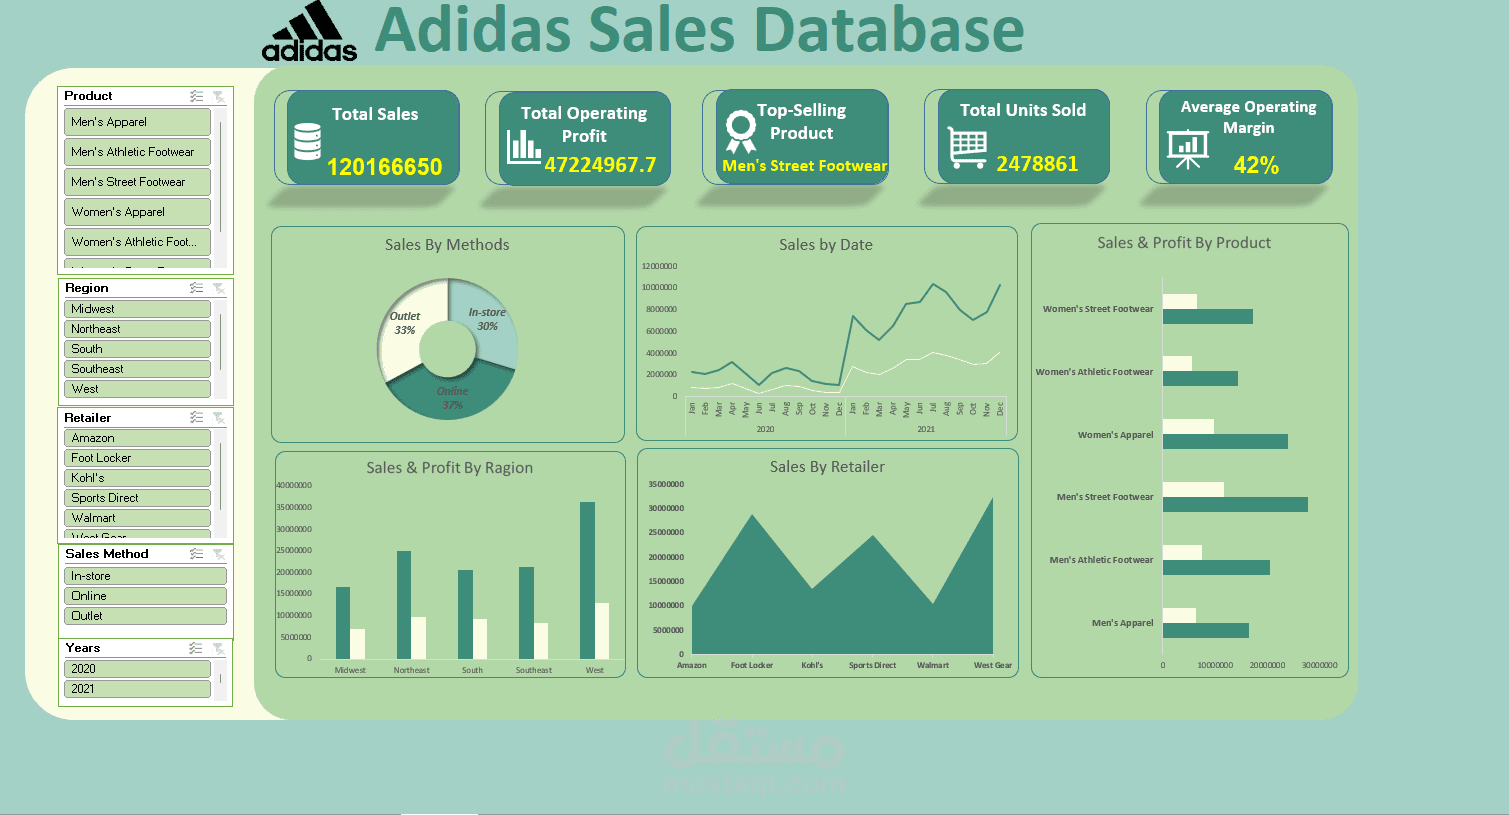Select the Online button in Sales Method slicer
Image resolution: width=1509 pixels, height=815 pixels.
(146, 596)
